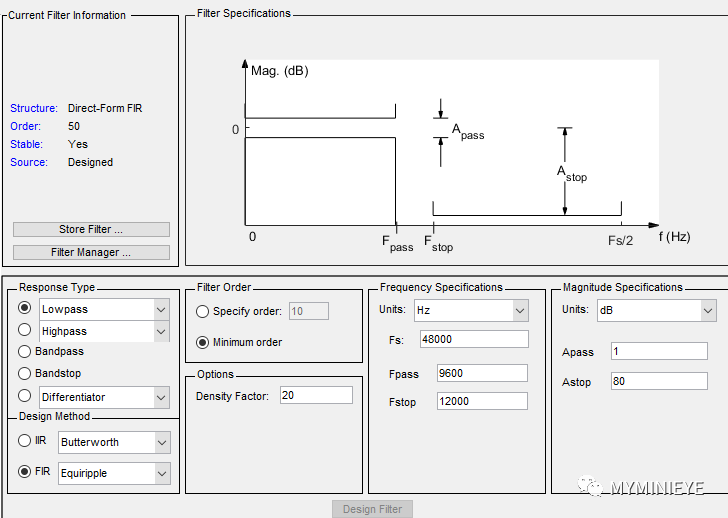The image size is (728, 518).
Task: Select the Bandstop response type
Action: [x=25, y=374]
